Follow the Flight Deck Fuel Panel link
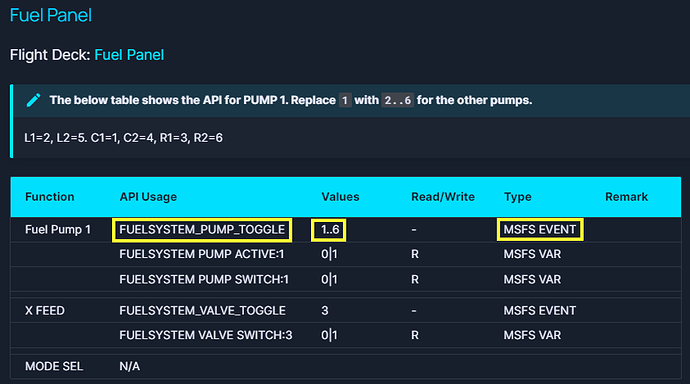The width and height of the screenshot is (690, 384). (129, 55)
